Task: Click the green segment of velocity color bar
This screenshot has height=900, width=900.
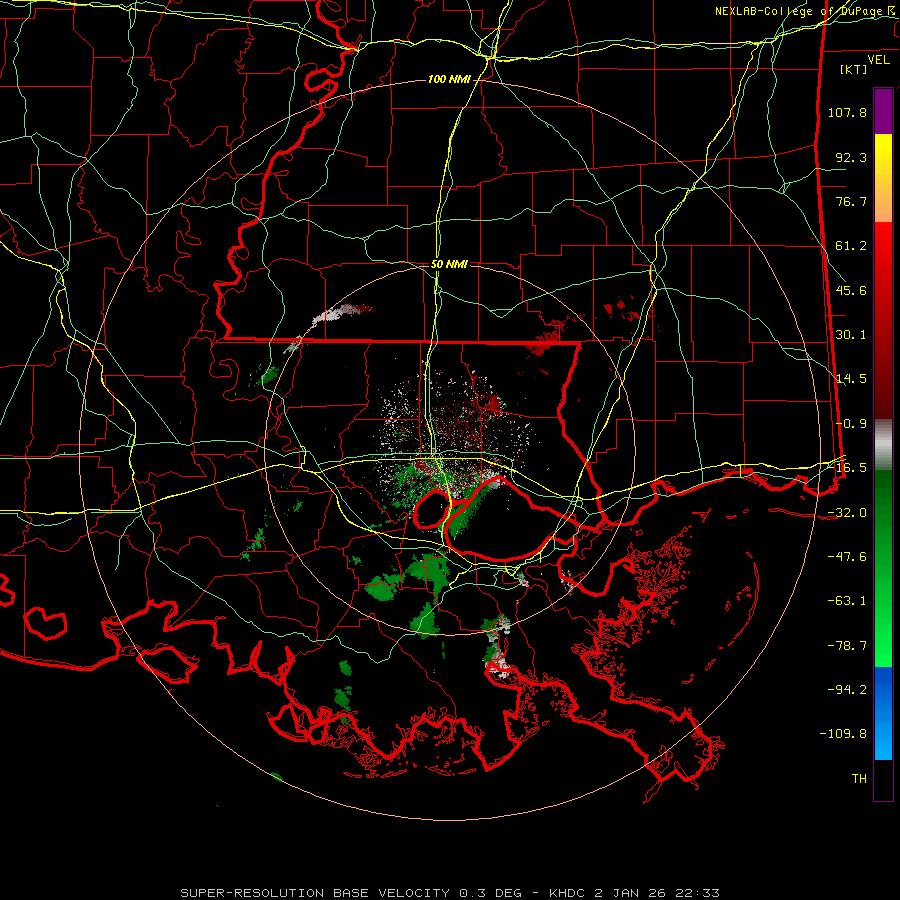Action: (x=883, y=568)
